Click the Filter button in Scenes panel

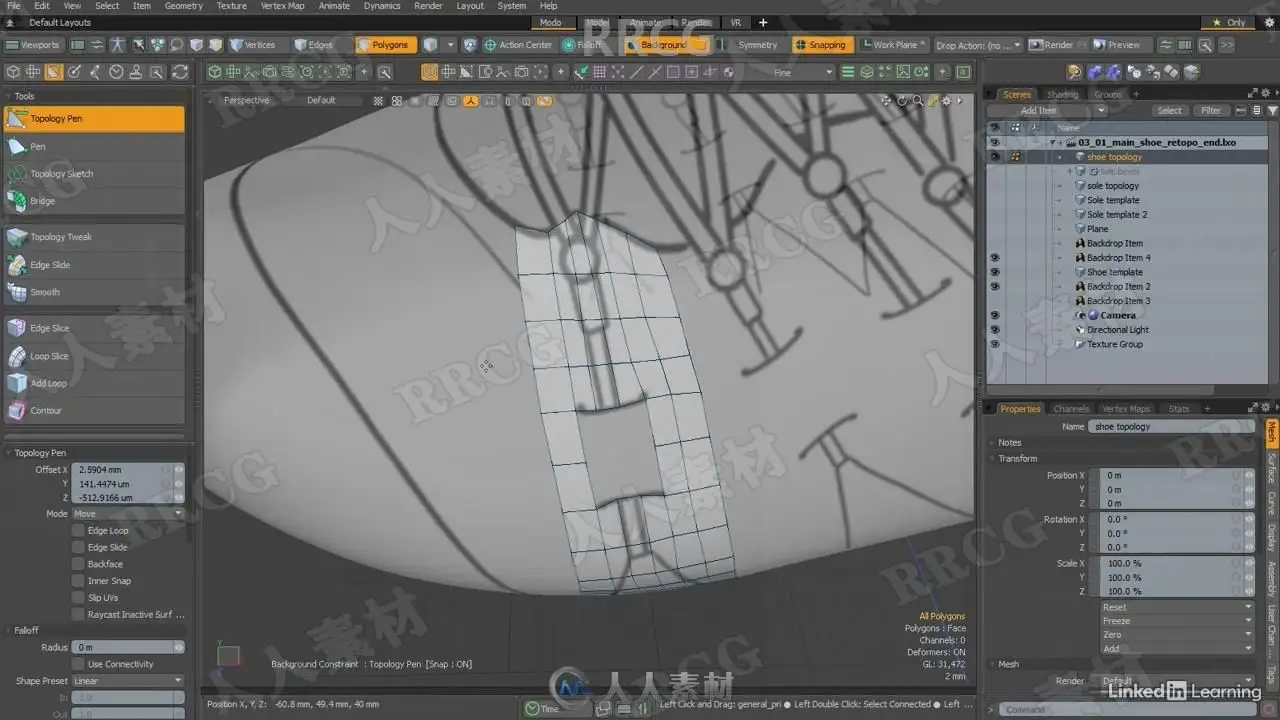[1210, 110]
